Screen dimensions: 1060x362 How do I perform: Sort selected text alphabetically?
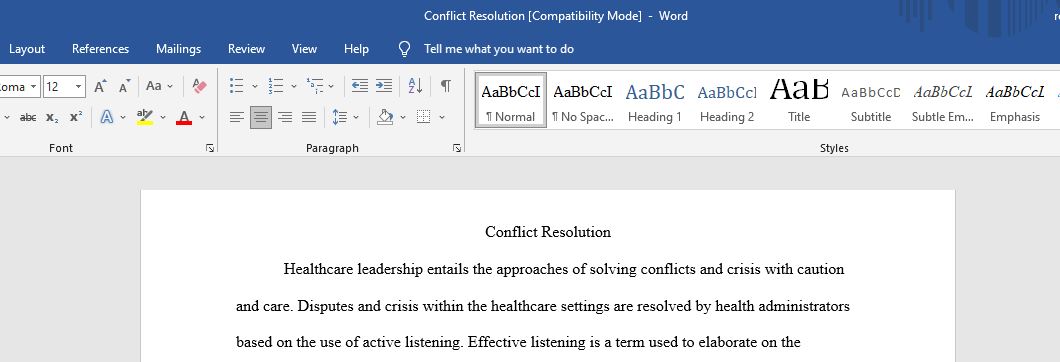pyautogui.click(x=415, y=86)
